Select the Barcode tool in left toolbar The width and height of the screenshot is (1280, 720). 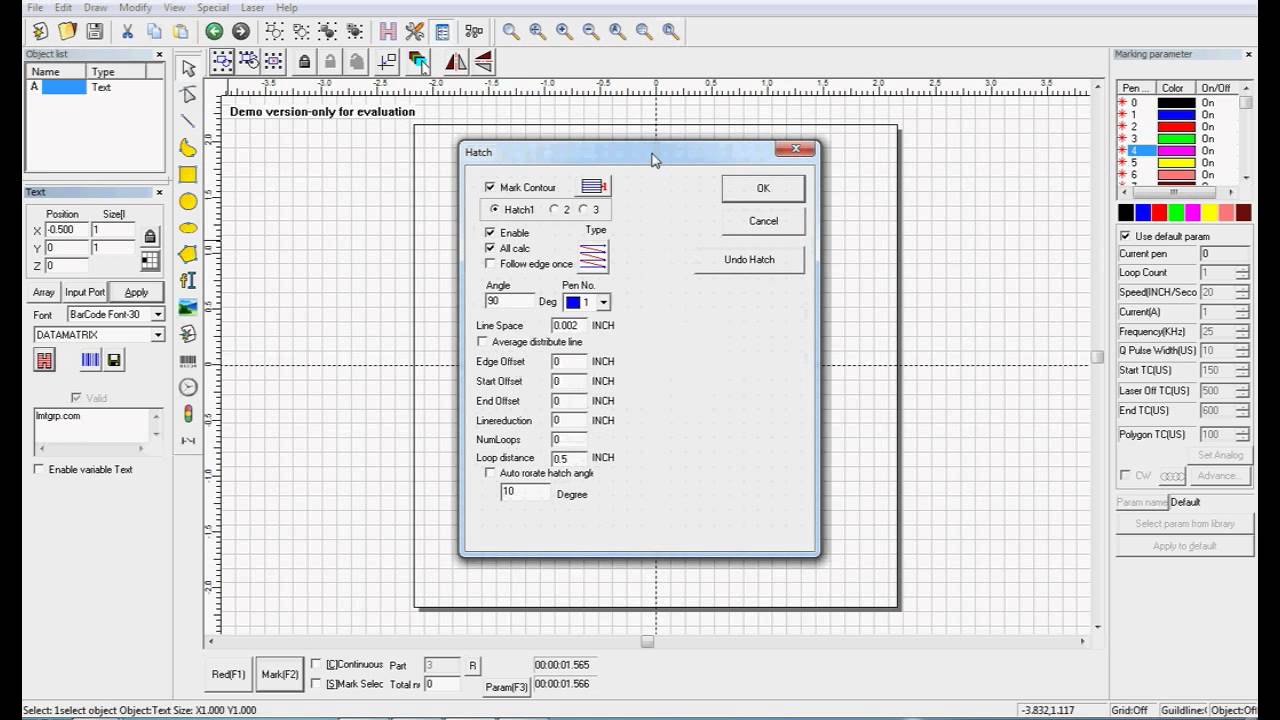pyautogui.click(x=188, y=360)
